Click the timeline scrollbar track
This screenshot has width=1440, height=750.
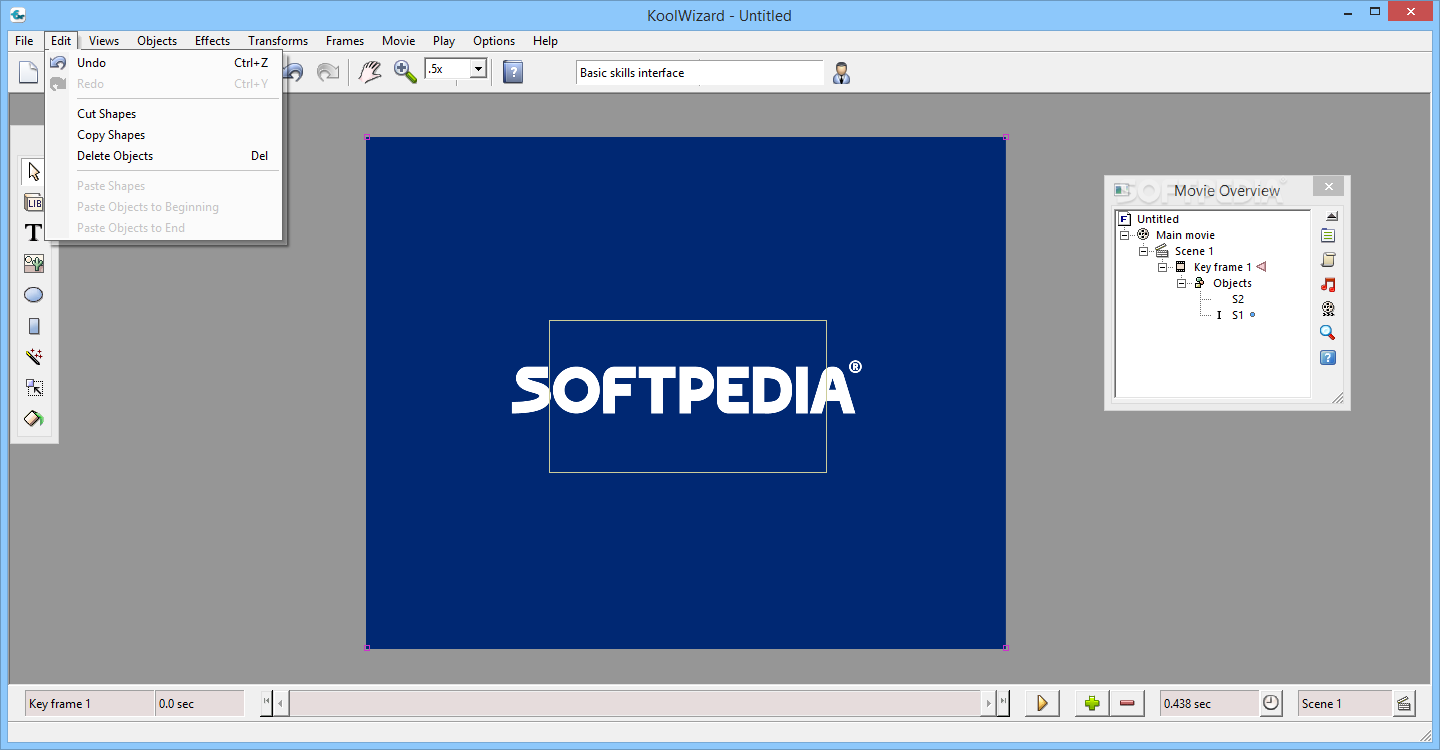click(x=637, y=703)
